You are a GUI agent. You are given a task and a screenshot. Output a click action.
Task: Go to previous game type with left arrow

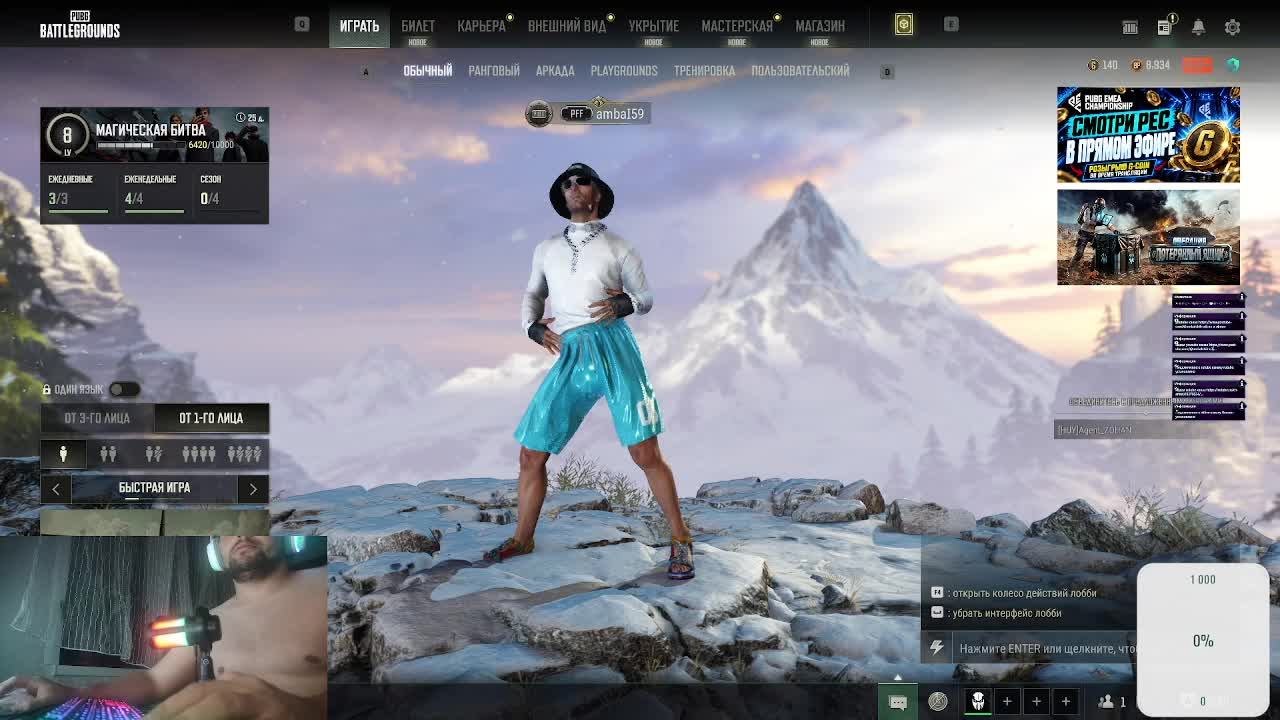coord(56,488)
